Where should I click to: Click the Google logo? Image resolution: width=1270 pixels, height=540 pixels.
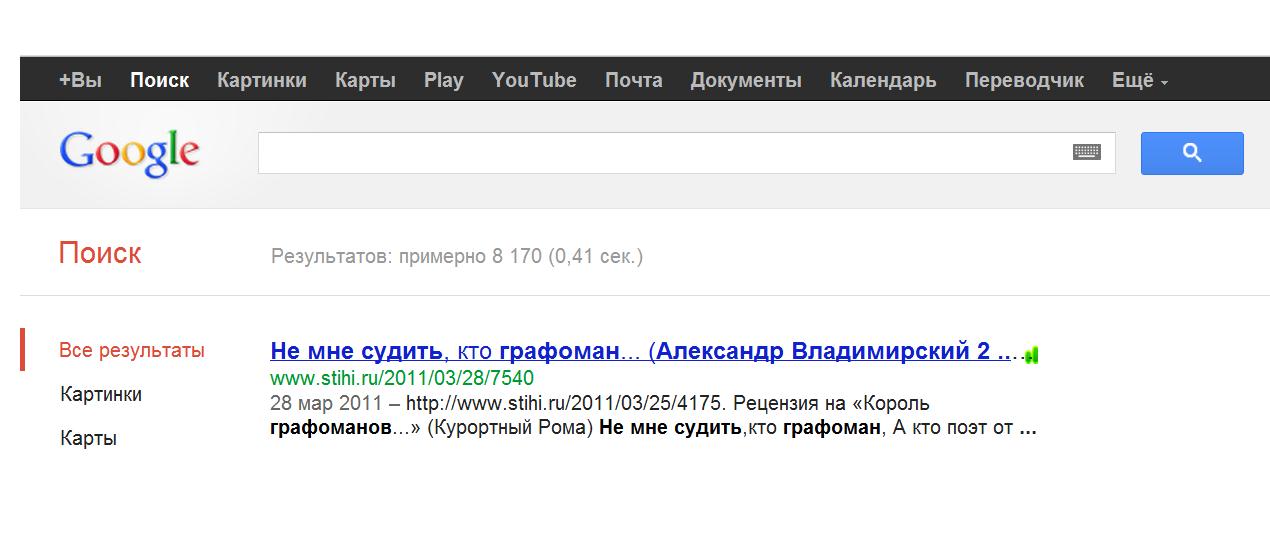click(129, 153)
